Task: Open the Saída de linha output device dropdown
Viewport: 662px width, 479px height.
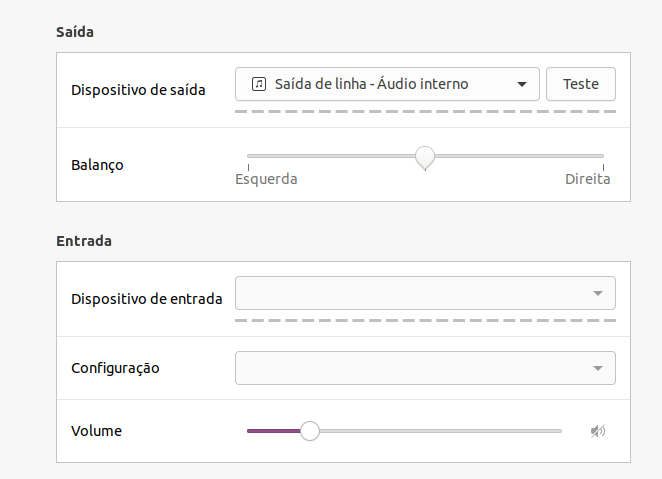Action: click(x=387, y=84)
